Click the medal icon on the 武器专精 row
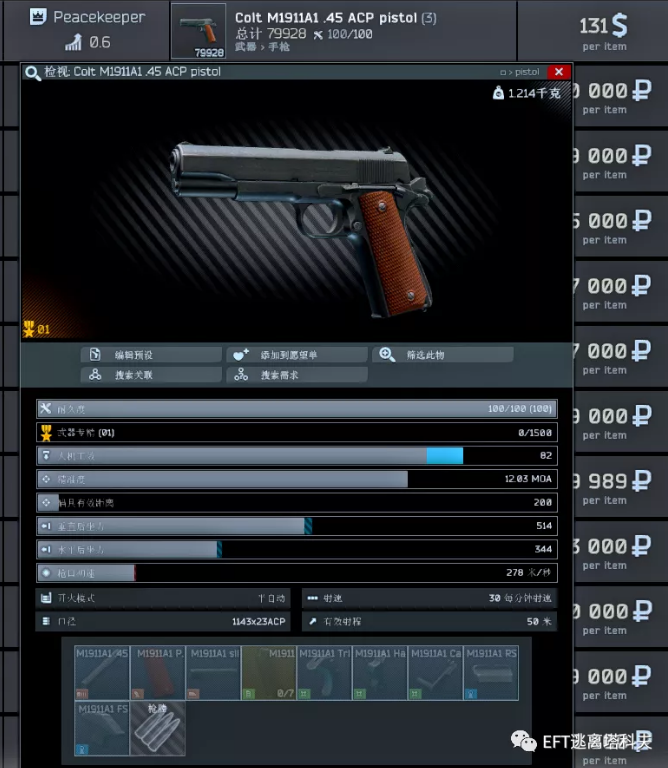The width and height of the screenshot is (668, 768). coord(46,432)
